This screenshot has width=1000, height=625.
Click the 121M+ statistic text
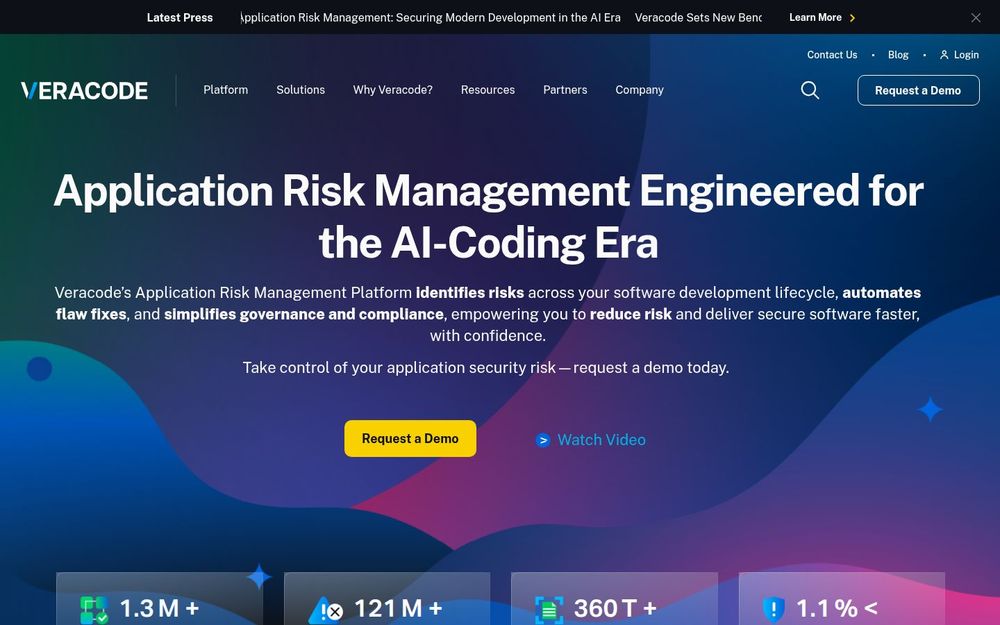click(398, 608)
